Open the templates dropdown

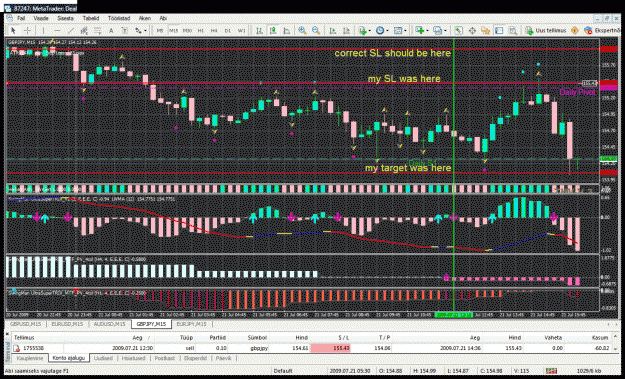pyautogui.click(x=400, y=31)
